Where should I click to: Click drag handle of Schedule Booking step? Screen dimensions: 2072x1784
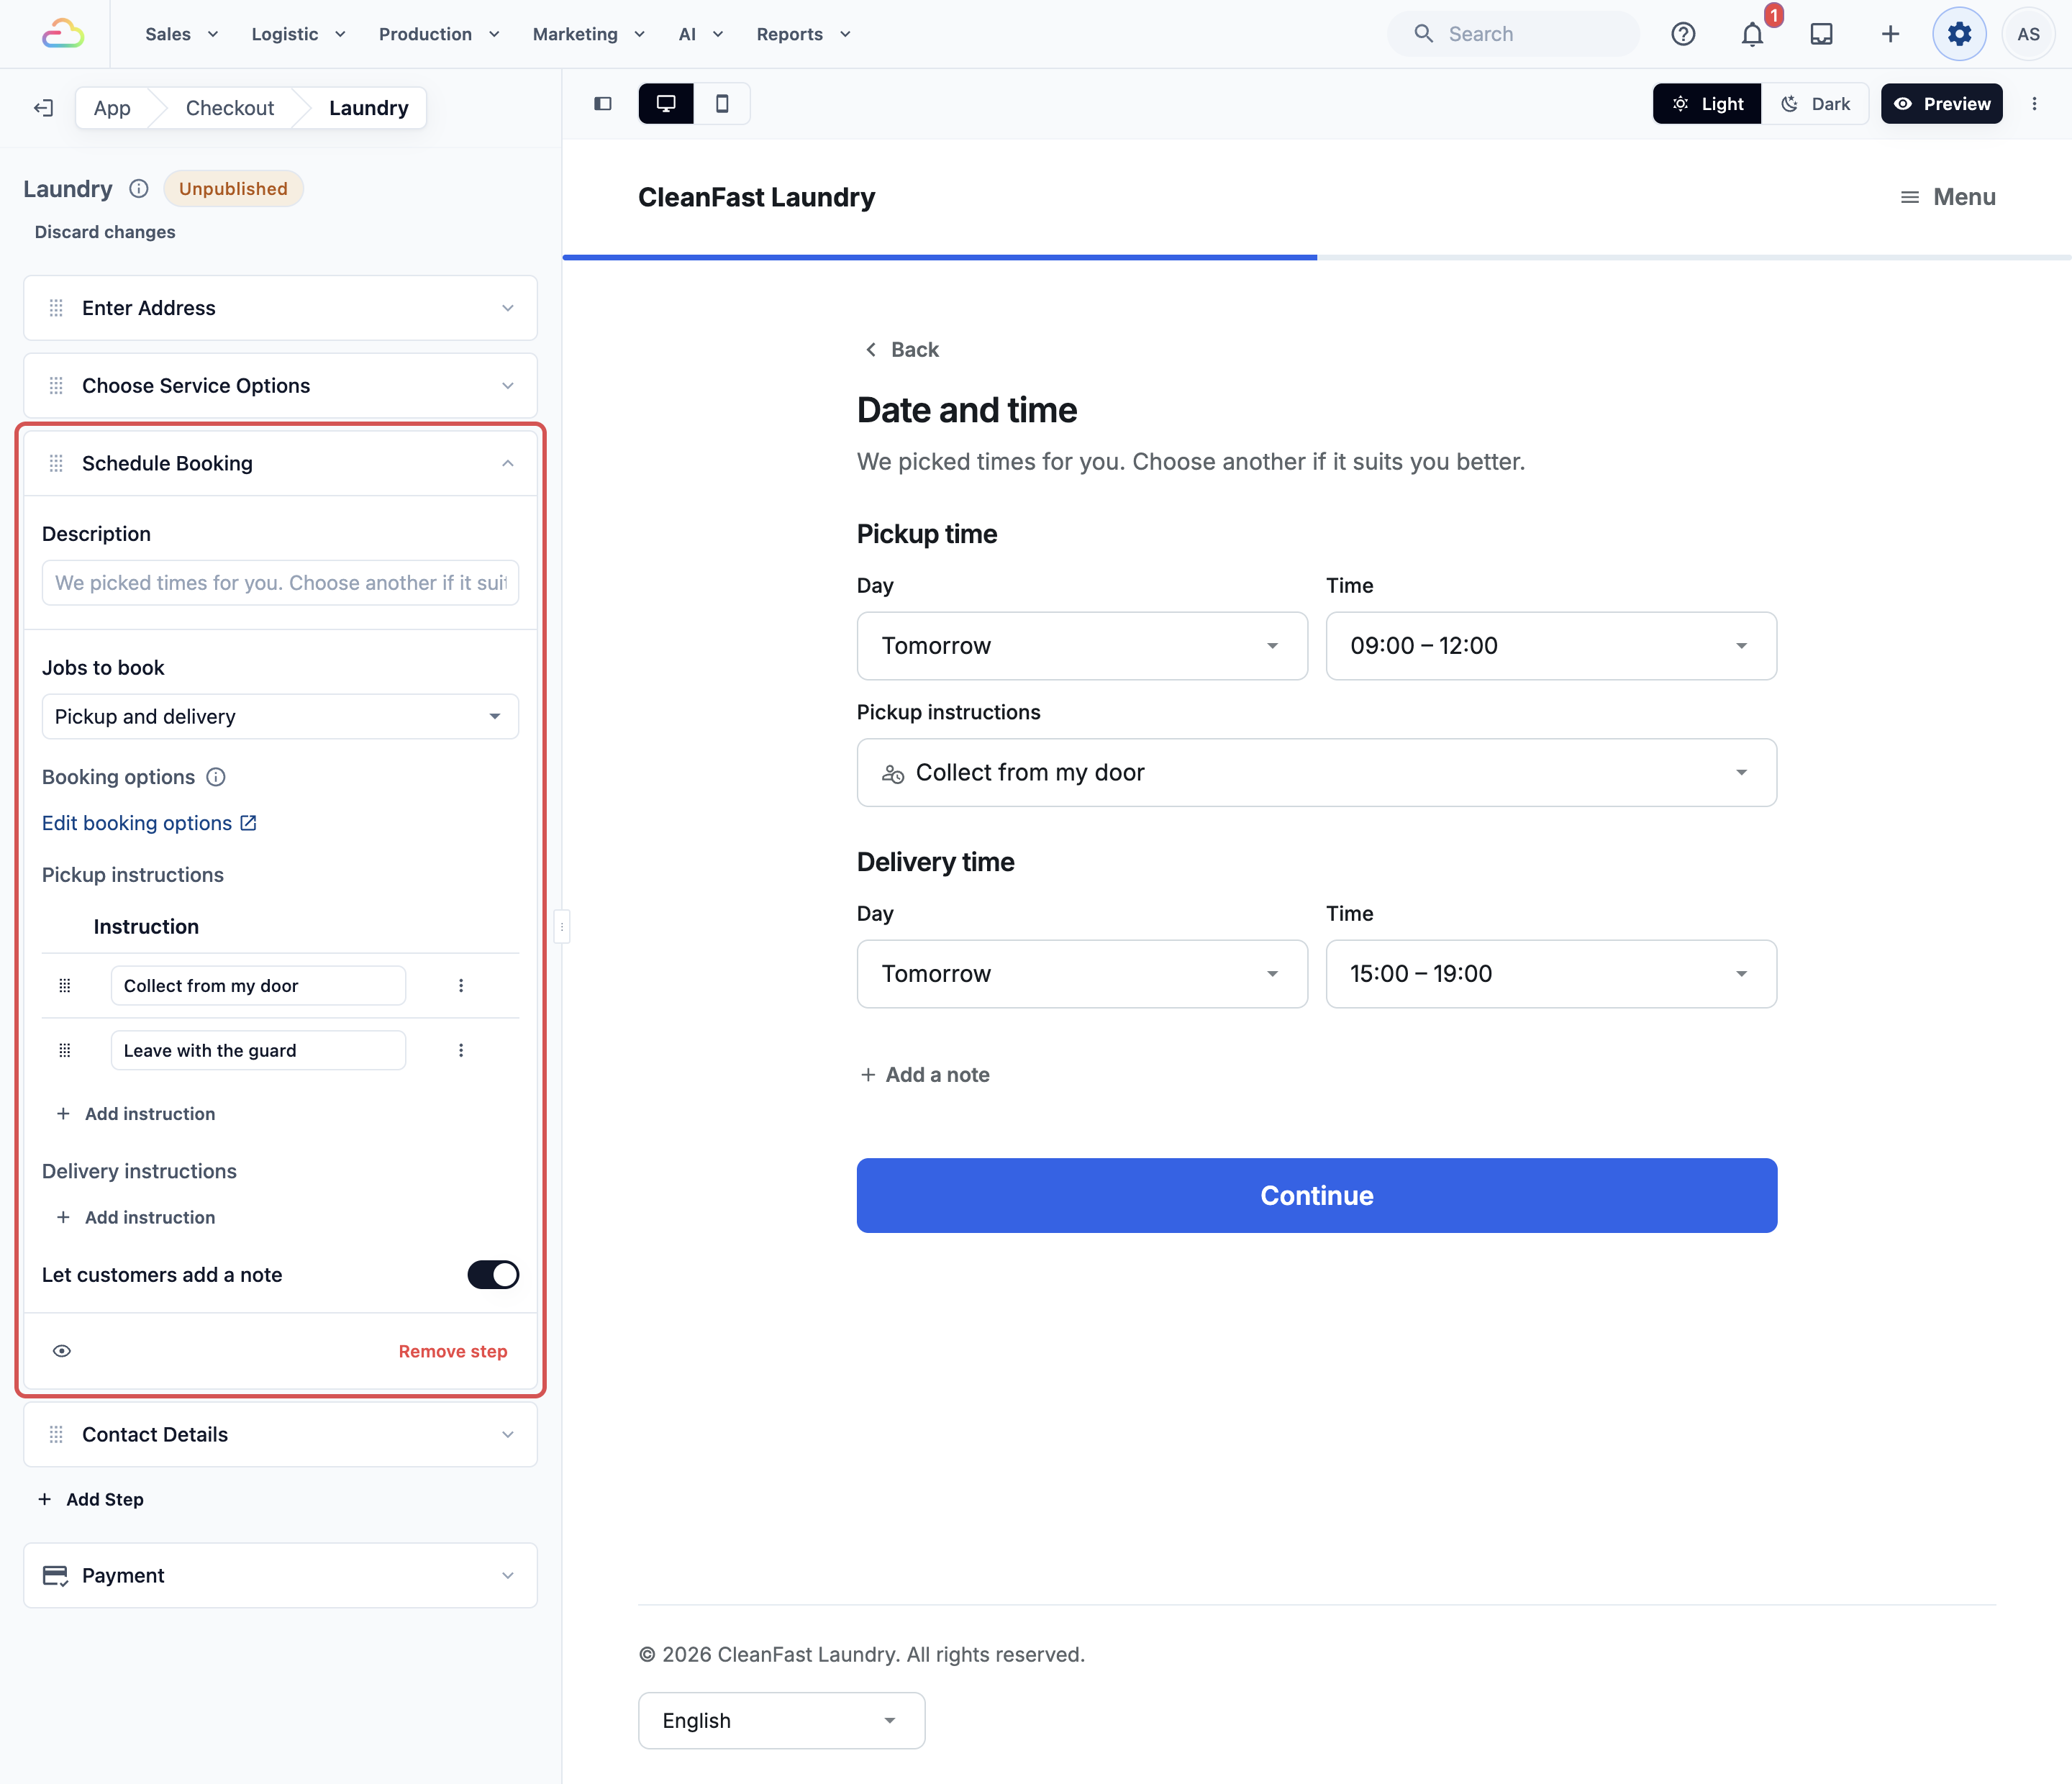[x=56, y=463]
